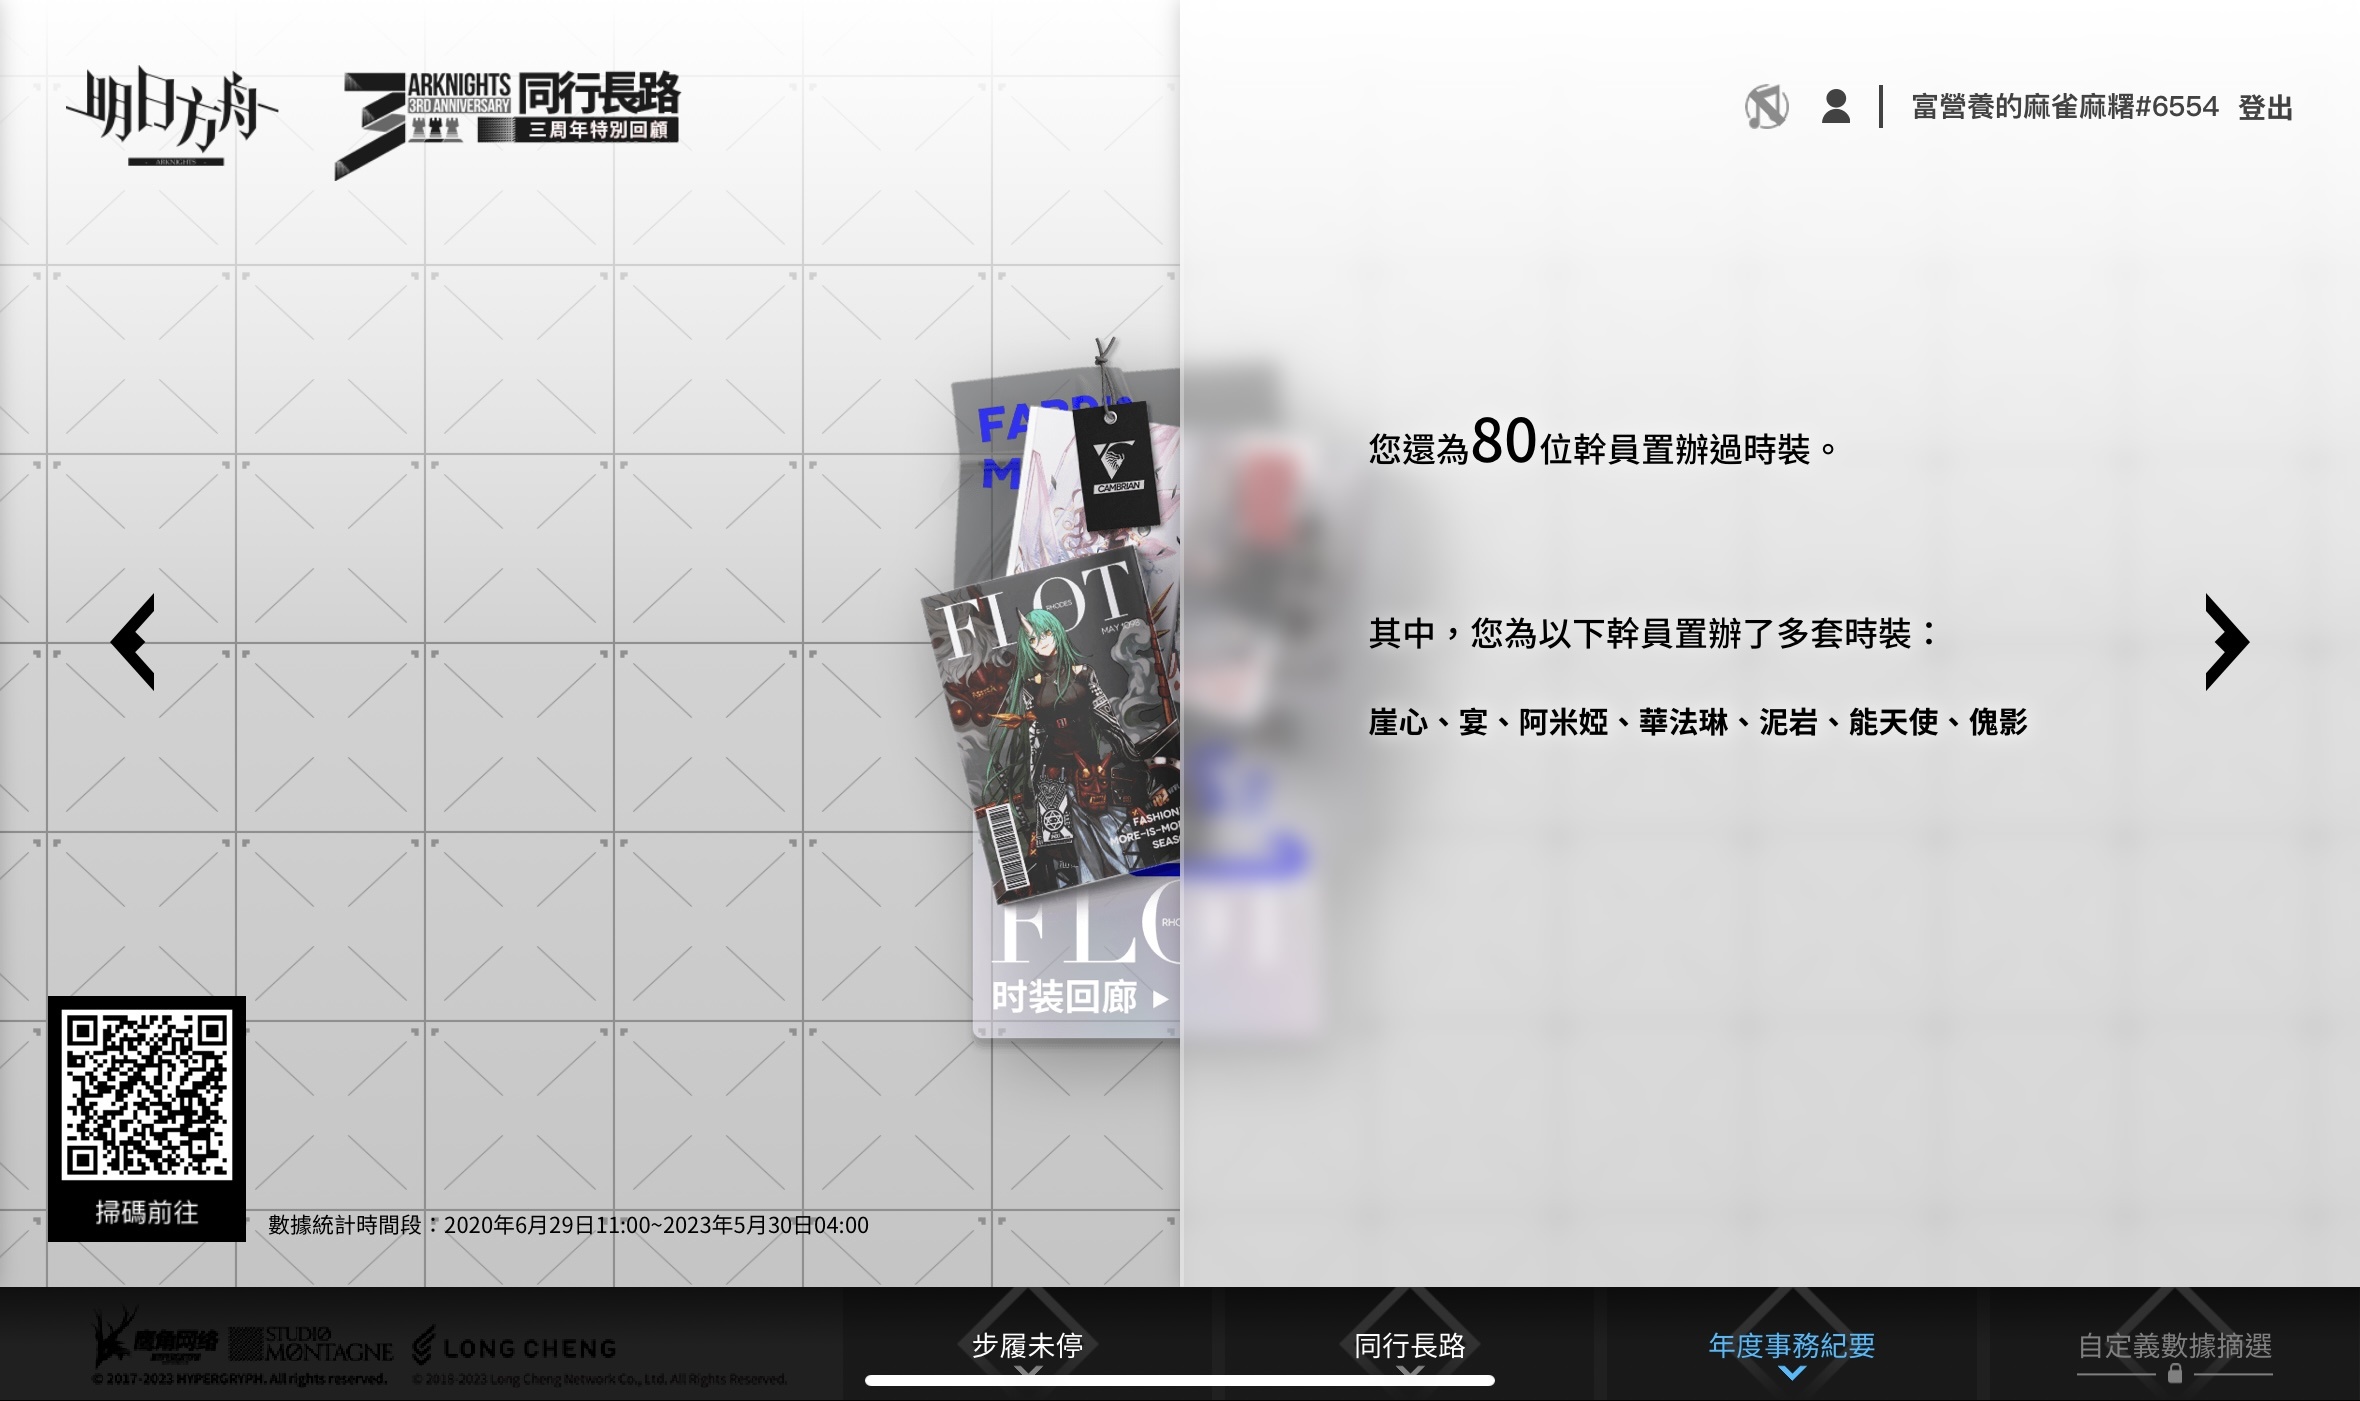2360x1401 pixels.
Task: Click the 明日方舟 Arknights logo
Action: point(172,116)
